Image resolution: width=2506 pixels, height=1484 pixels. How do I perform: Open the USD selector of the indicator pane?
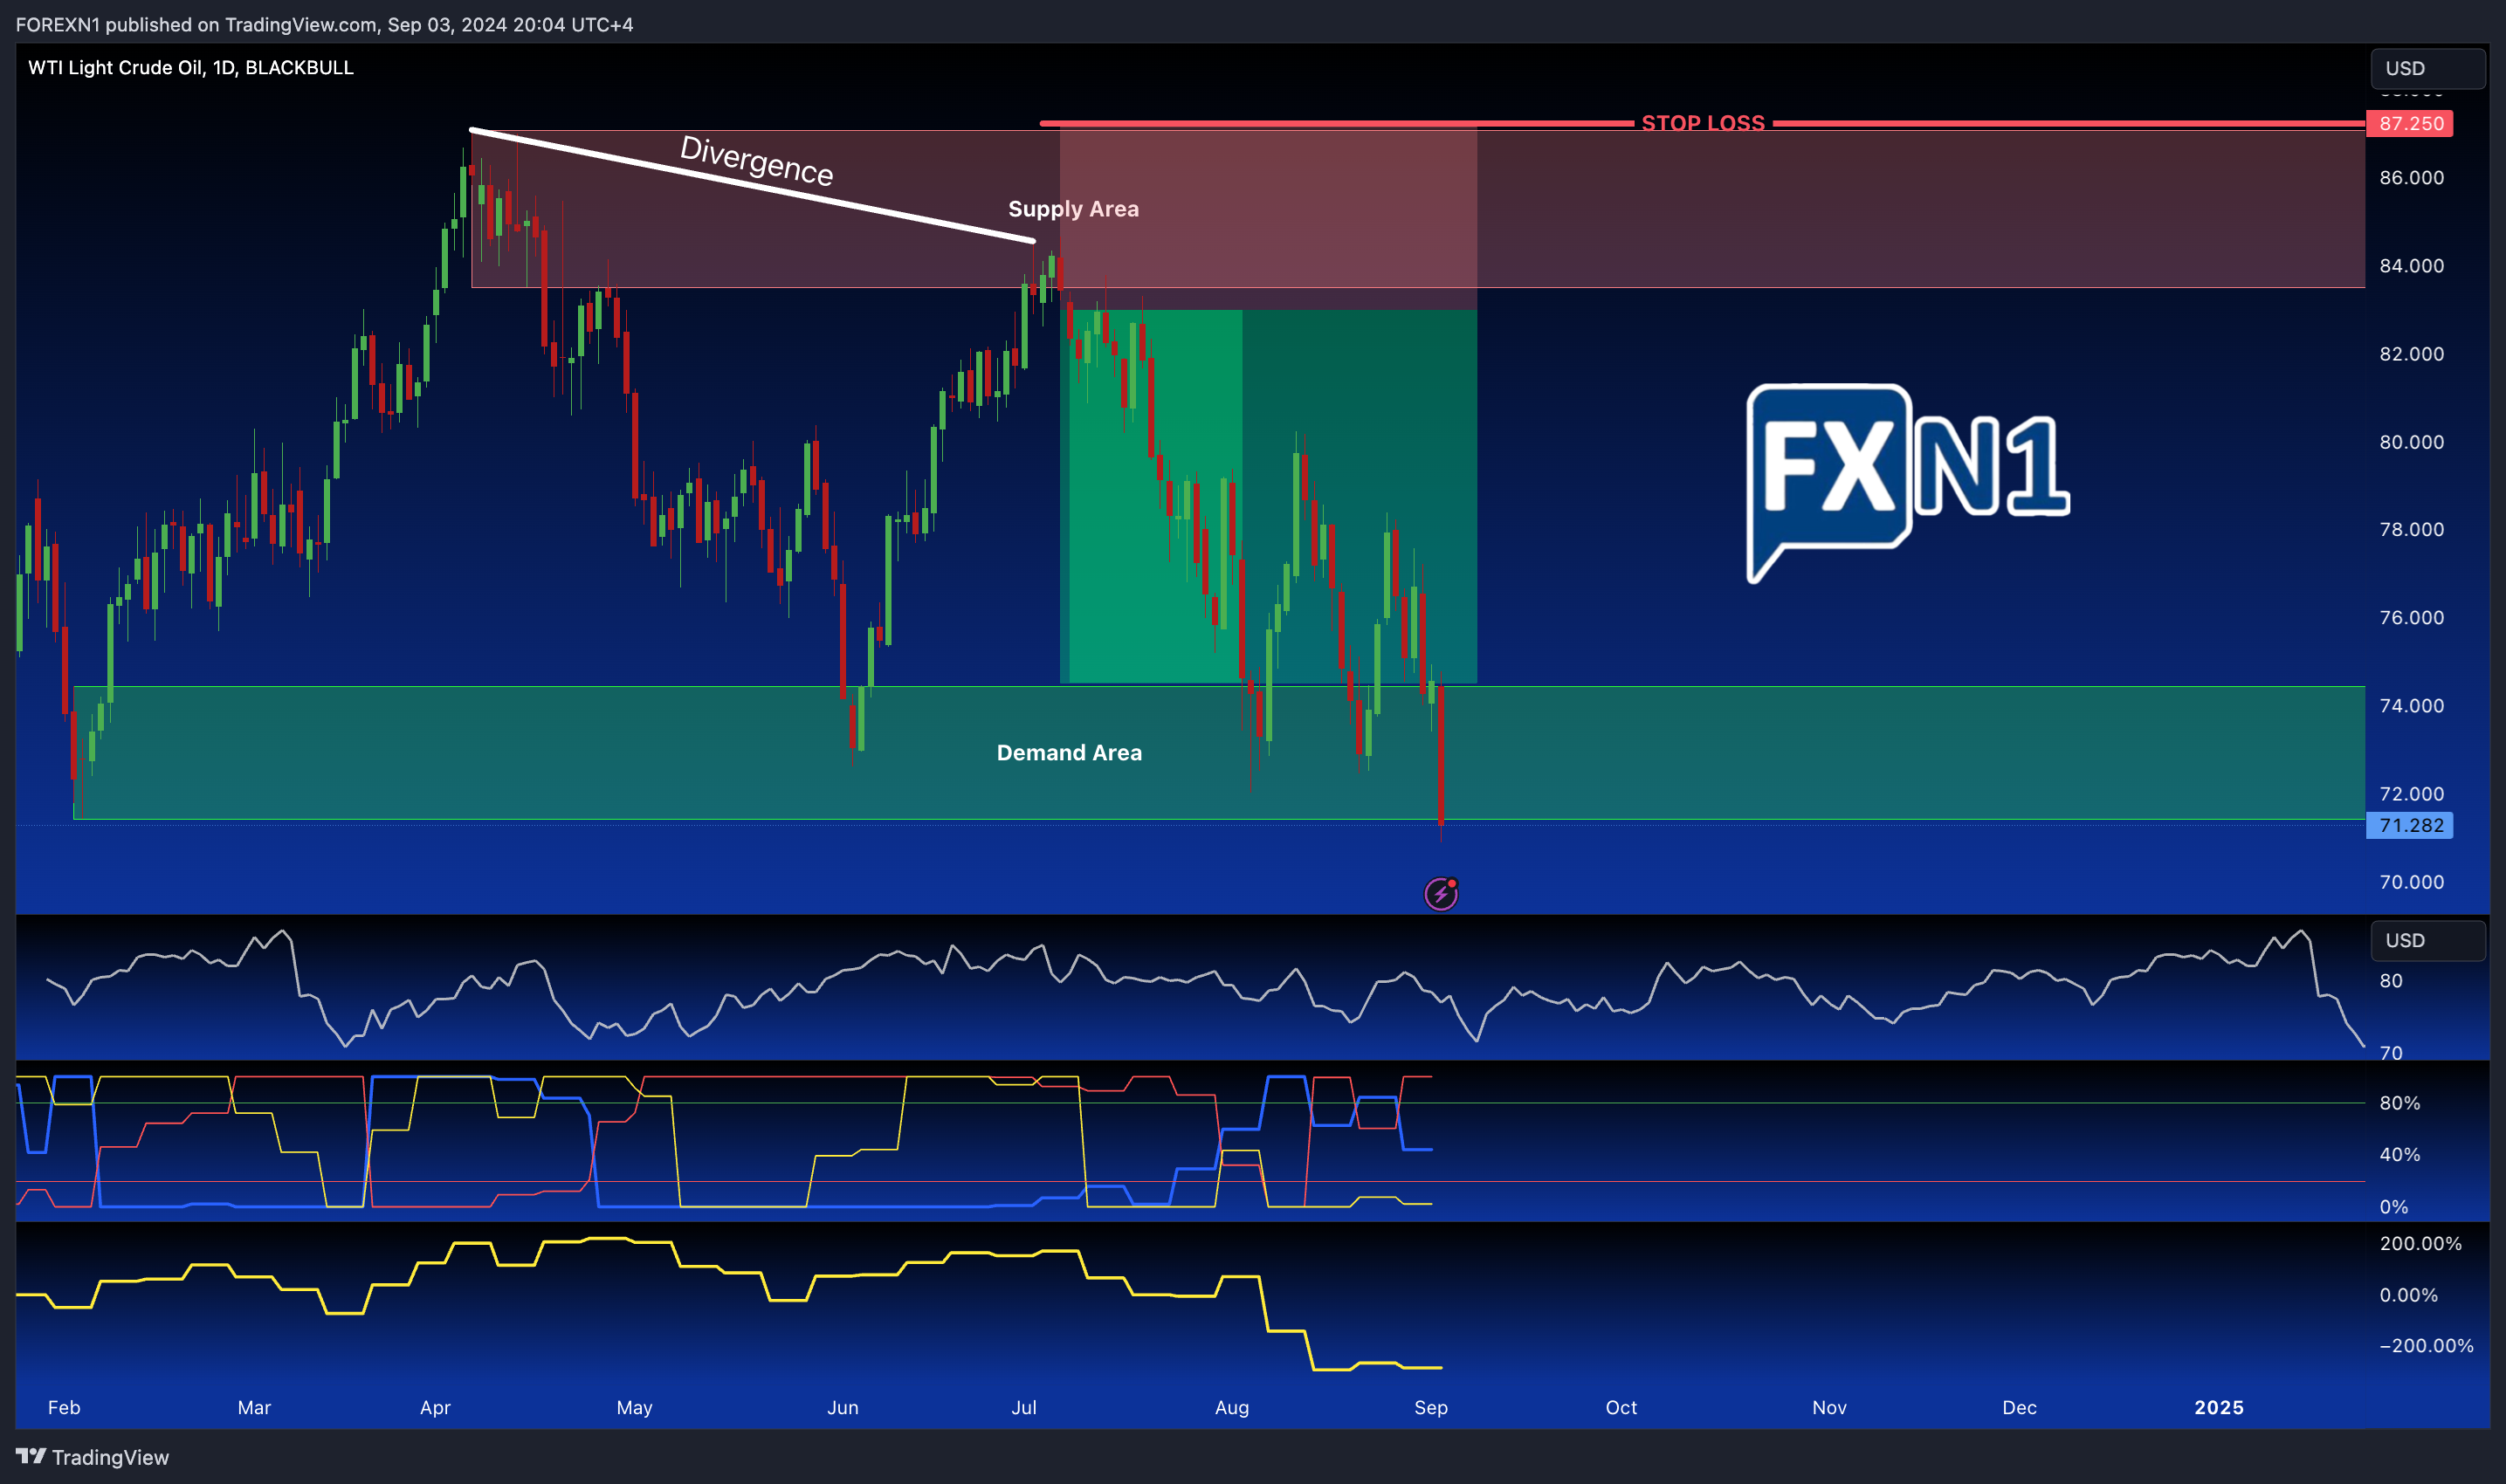pos(2427,940)
